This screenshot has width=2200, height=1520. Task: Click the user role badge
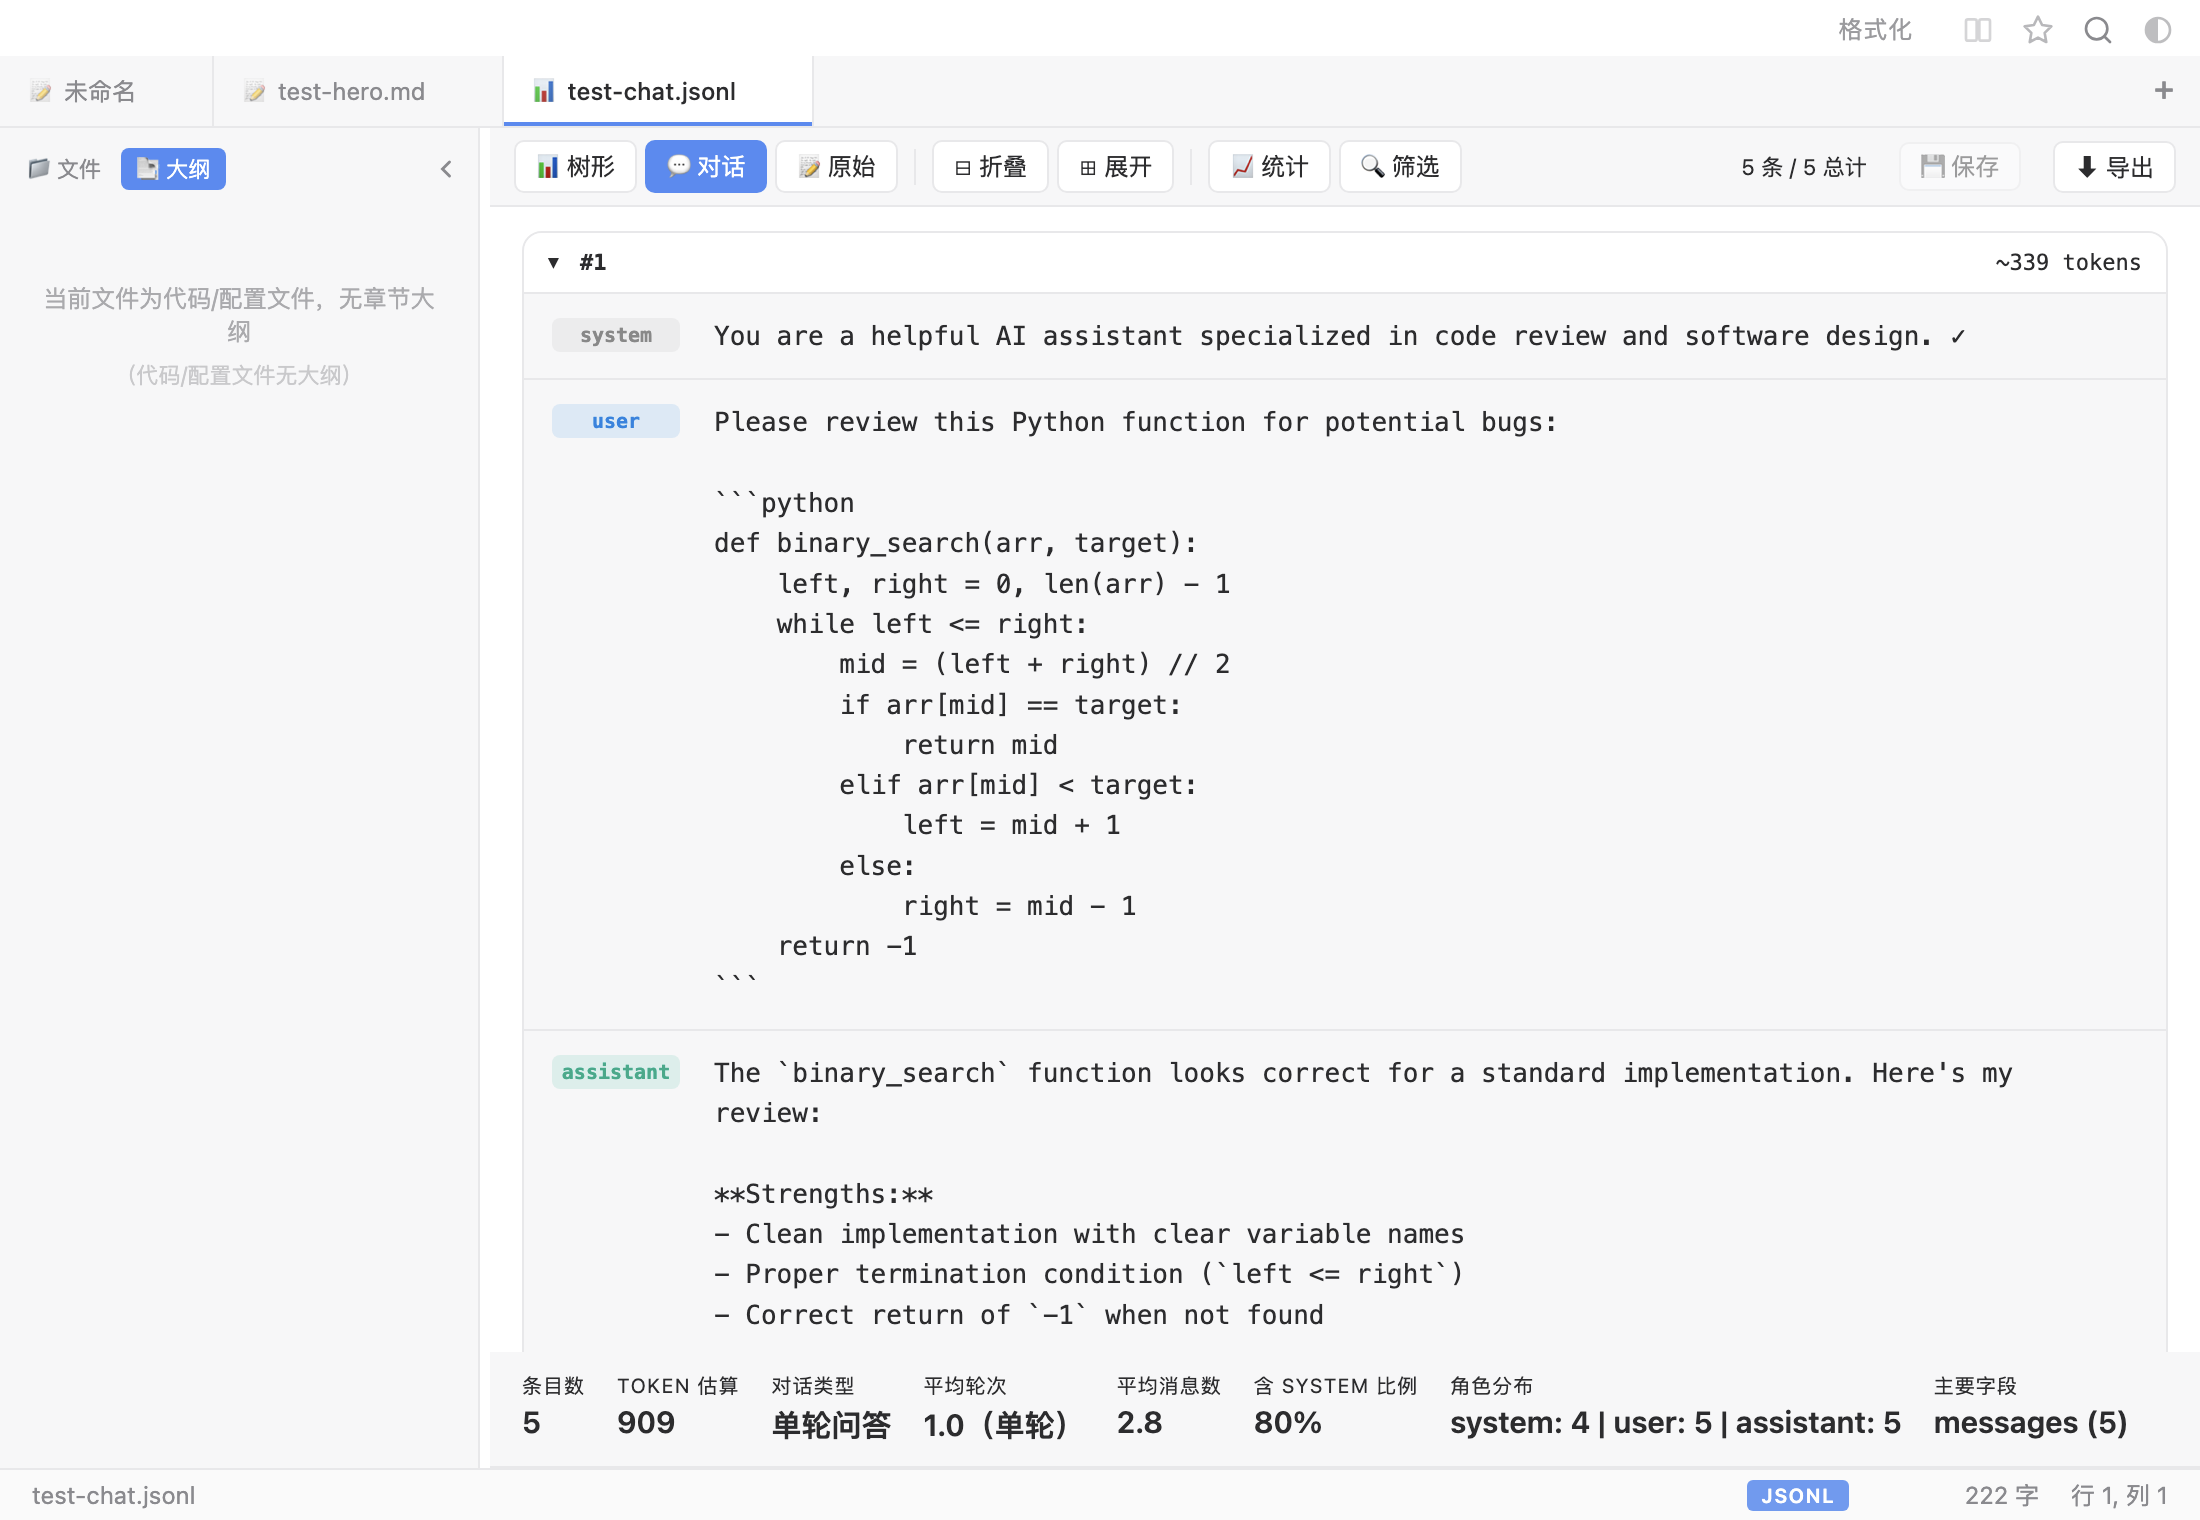click(x=616, y=421)
